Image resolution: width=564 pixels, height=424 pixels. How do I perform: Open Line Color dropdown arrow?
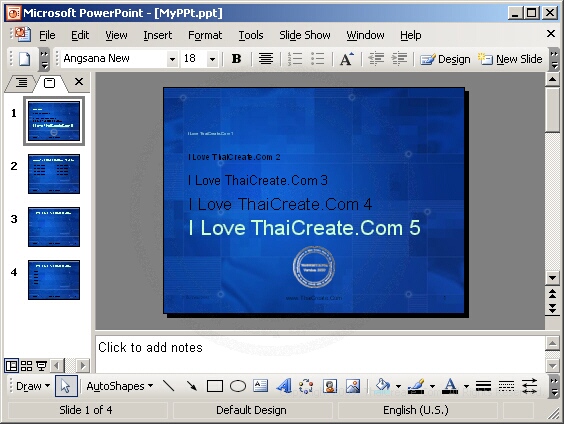coord(432,387)
